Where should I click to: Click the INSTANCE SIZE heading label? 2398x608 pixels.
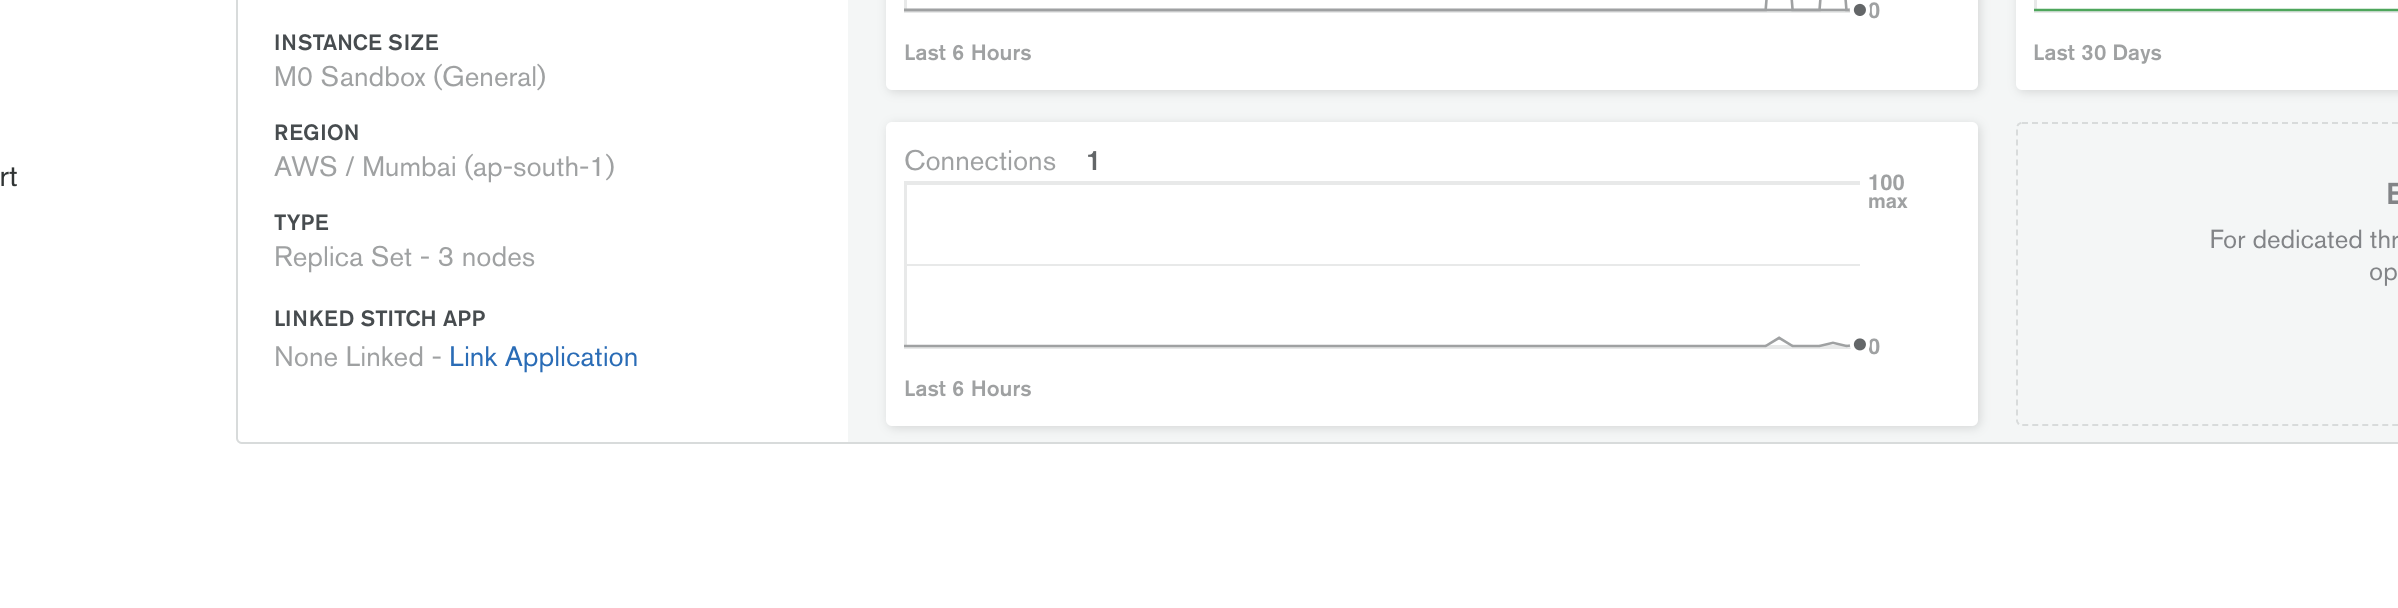(357, 42)
